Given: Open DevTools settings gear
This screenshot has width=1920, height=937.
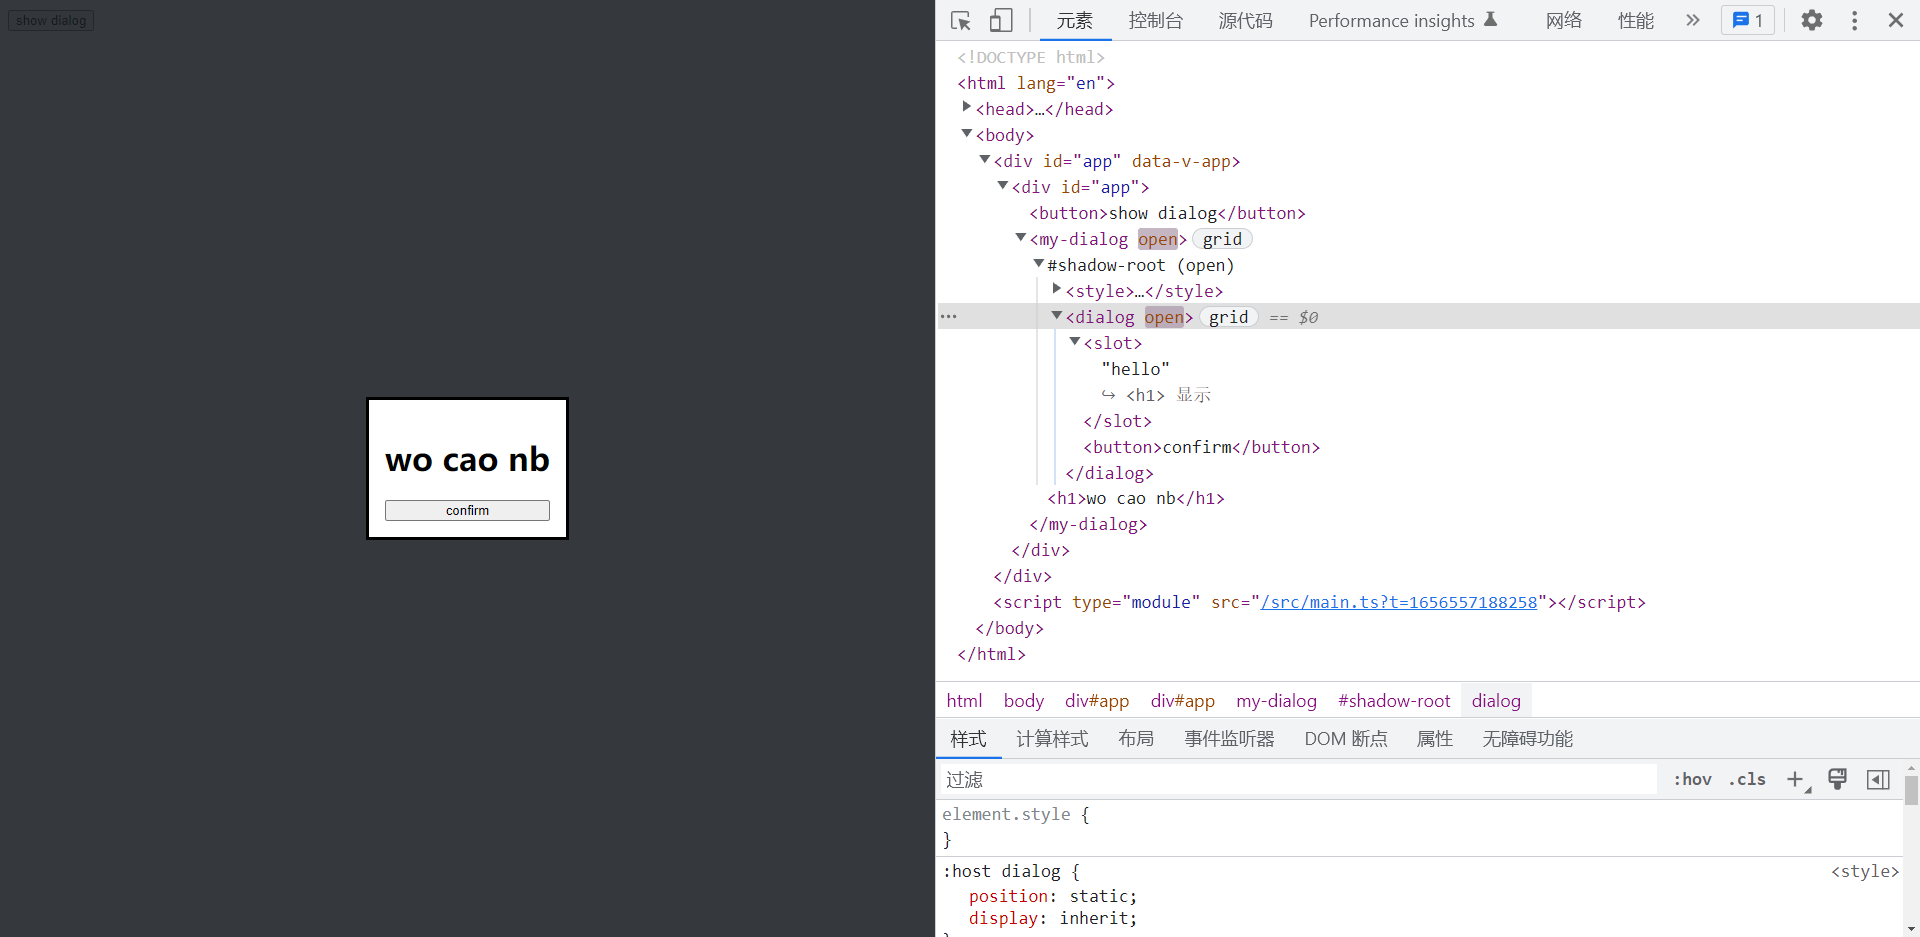Looking at the screenshot, I should click(1811, 21).
